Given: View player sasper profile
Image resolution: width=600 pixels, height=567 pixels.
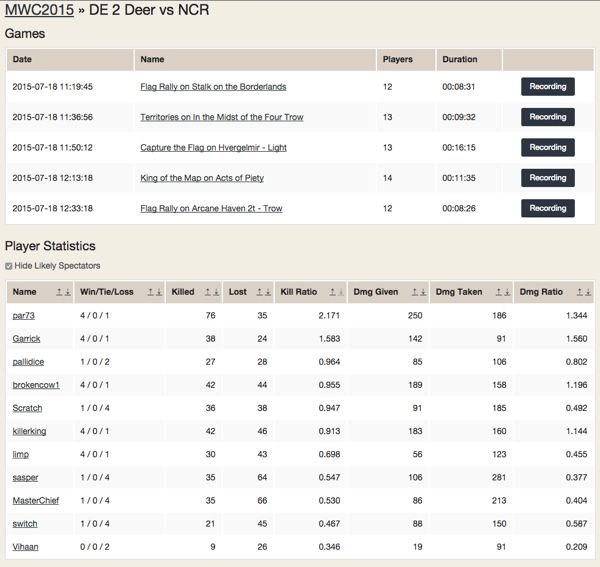Looking at the screenshot, I should 25,477.
